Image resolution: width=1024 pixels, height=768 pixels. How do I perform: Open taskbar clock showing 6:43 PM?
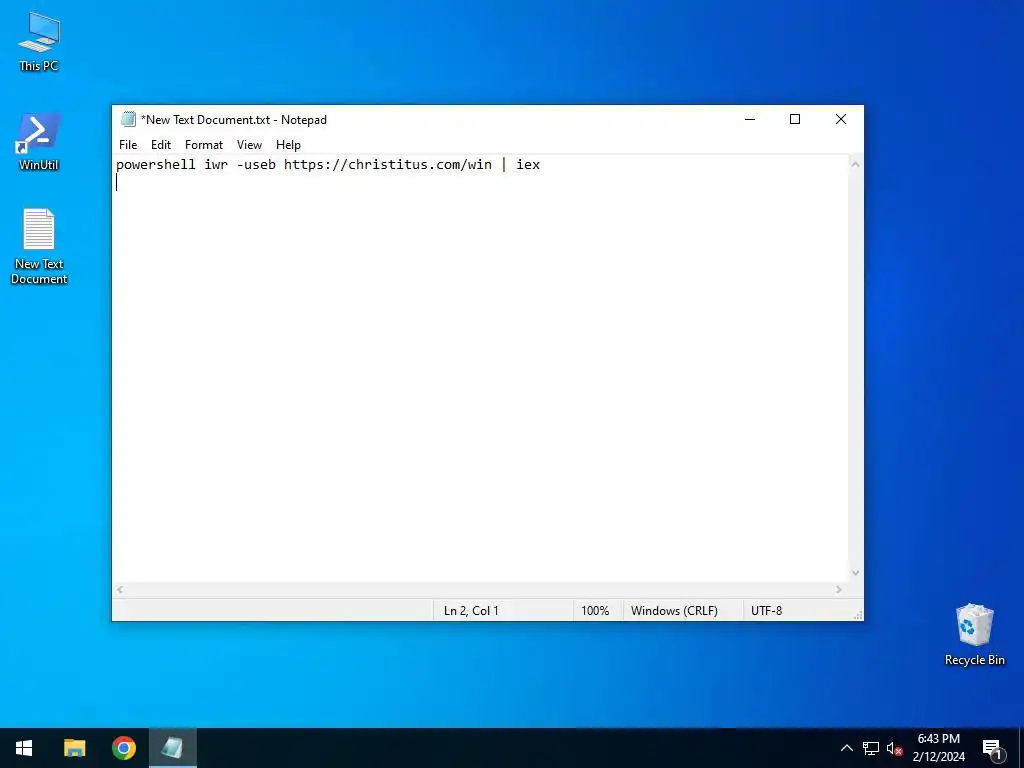[938, 748]
